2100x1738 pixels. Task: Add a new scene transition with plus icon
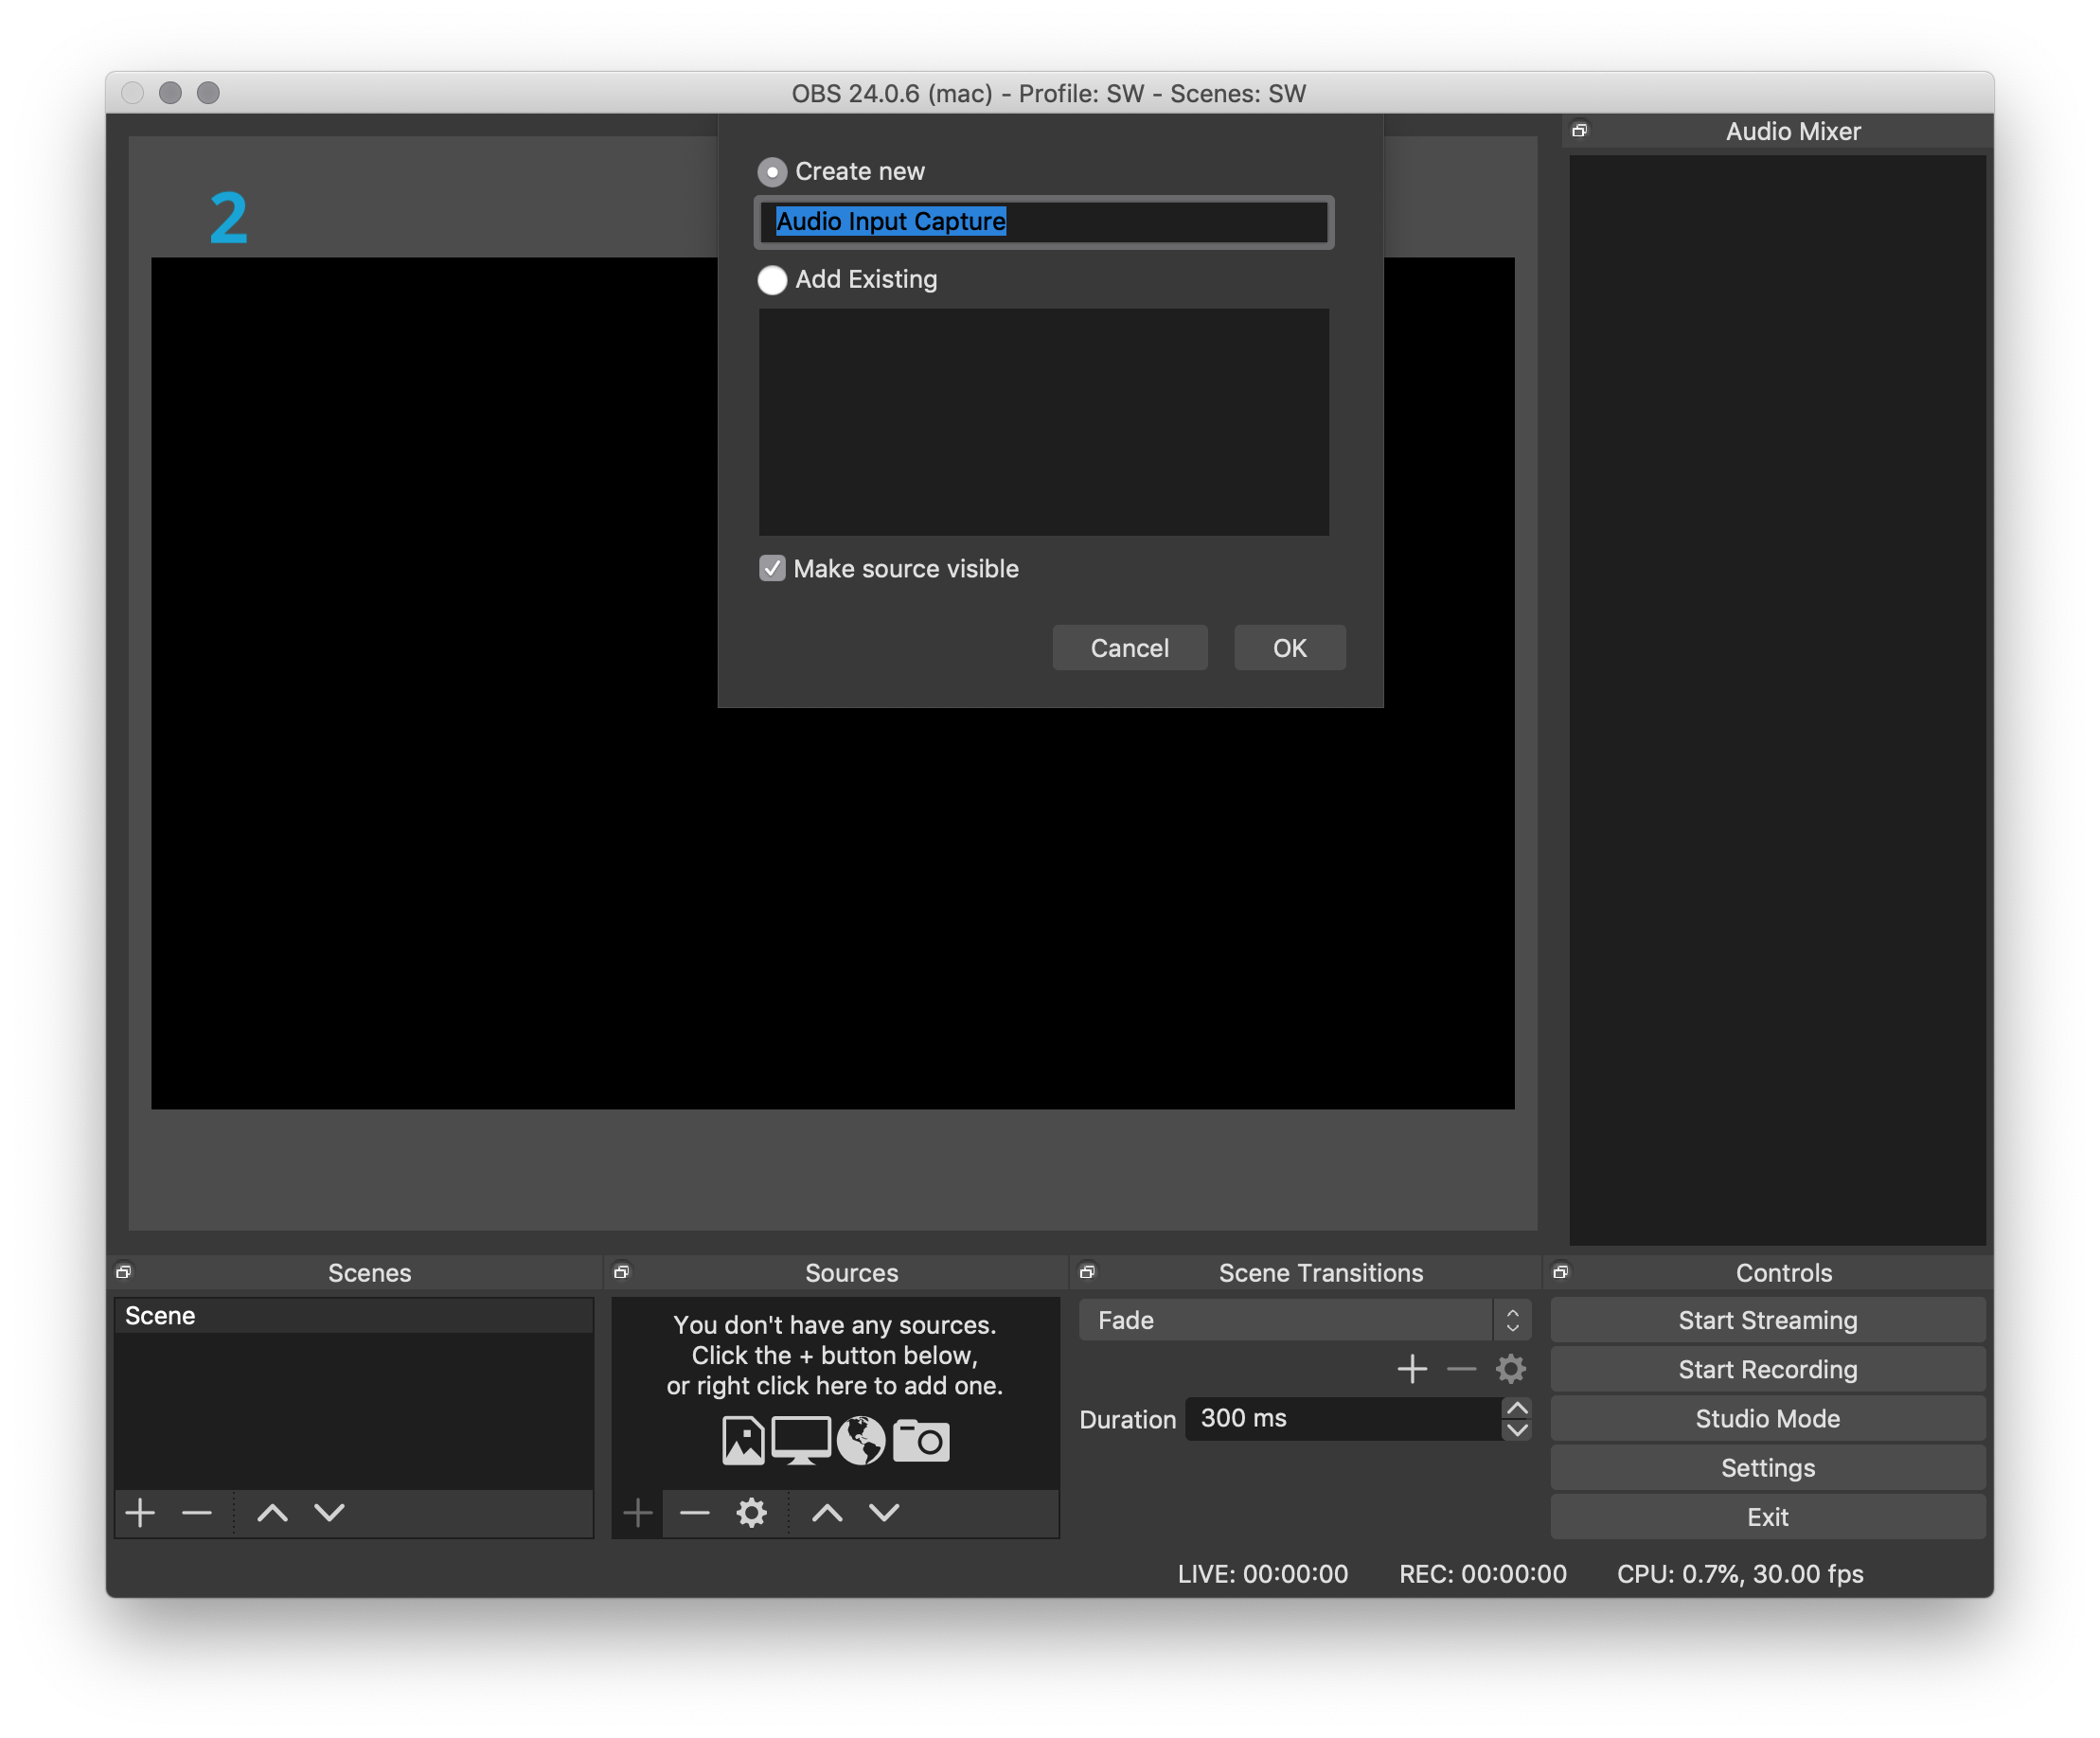(x=1412, y=1368)
